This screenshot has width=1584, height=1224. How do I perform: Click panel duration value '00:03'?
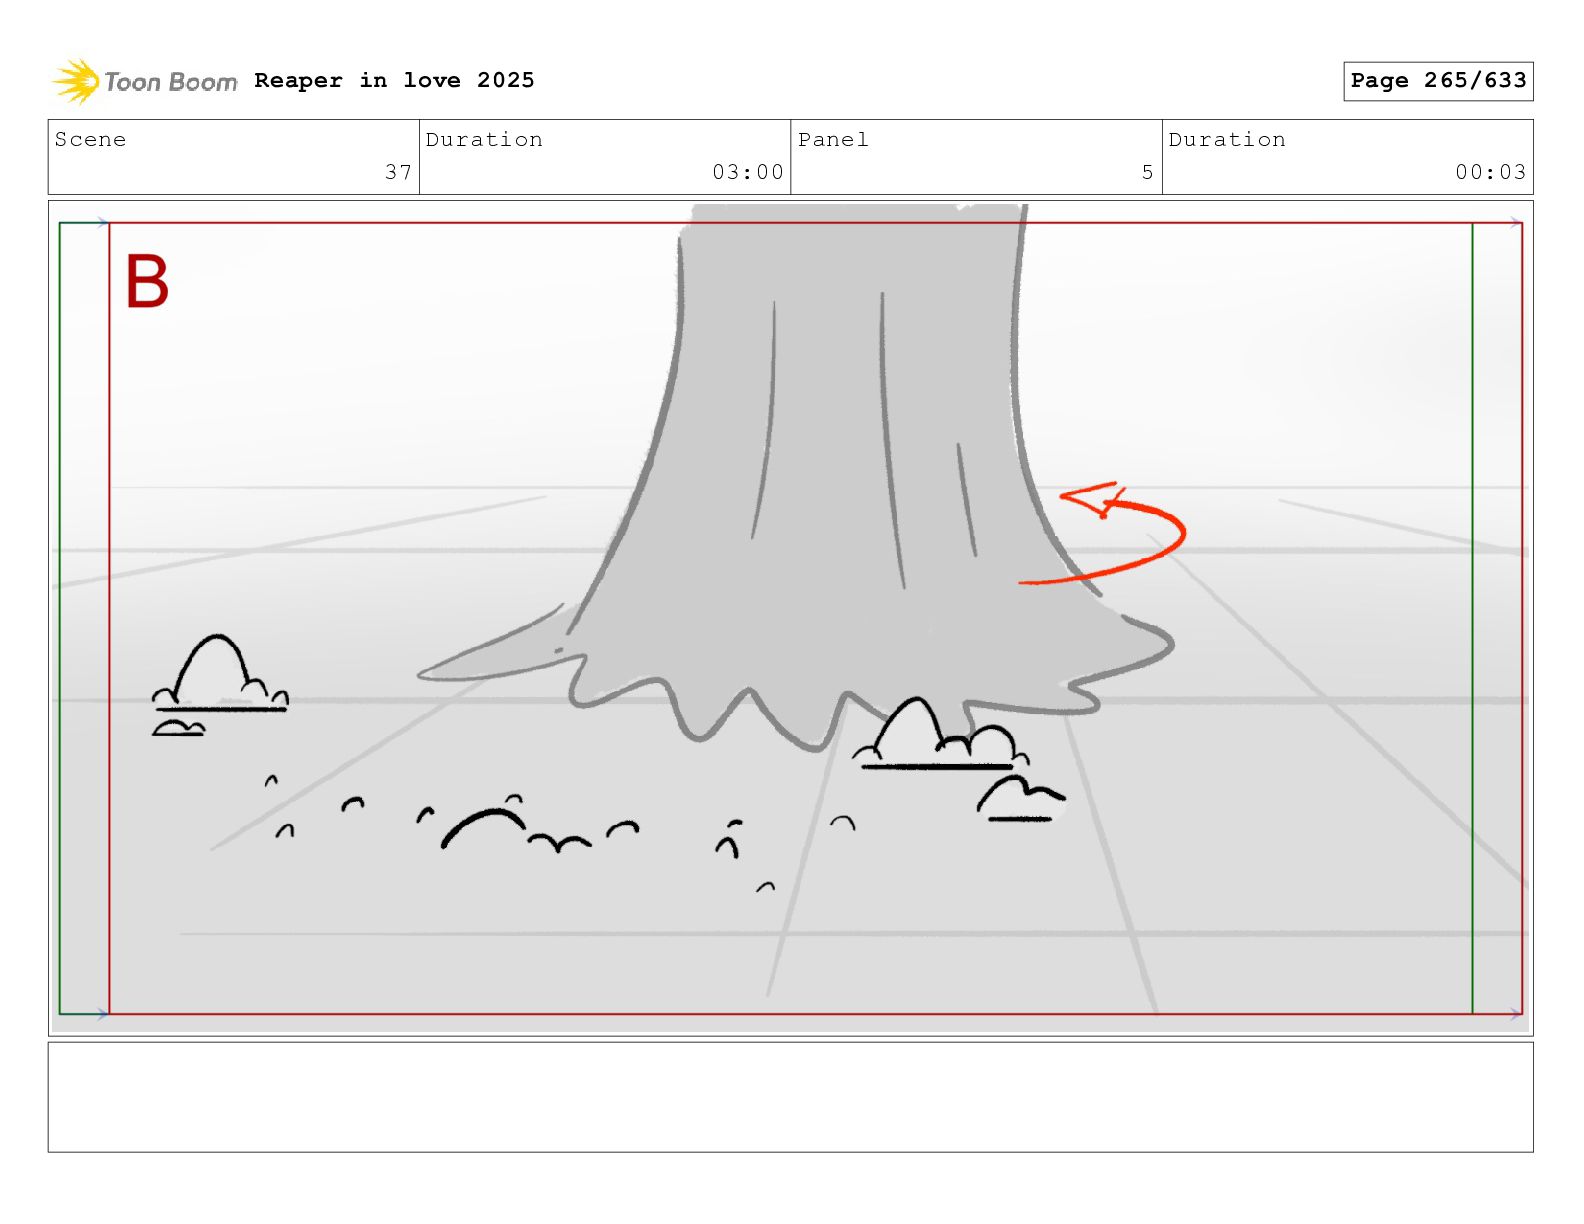(1490, 172)
